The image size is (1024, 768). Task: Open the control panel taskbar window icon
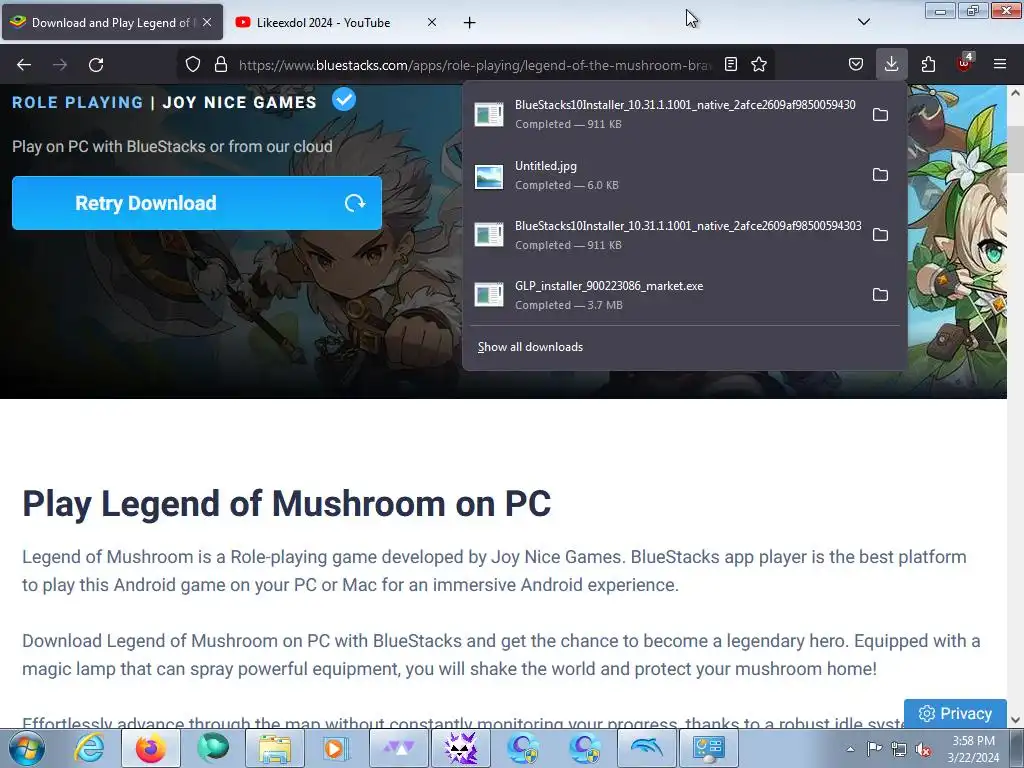click(x=708, y=748)
